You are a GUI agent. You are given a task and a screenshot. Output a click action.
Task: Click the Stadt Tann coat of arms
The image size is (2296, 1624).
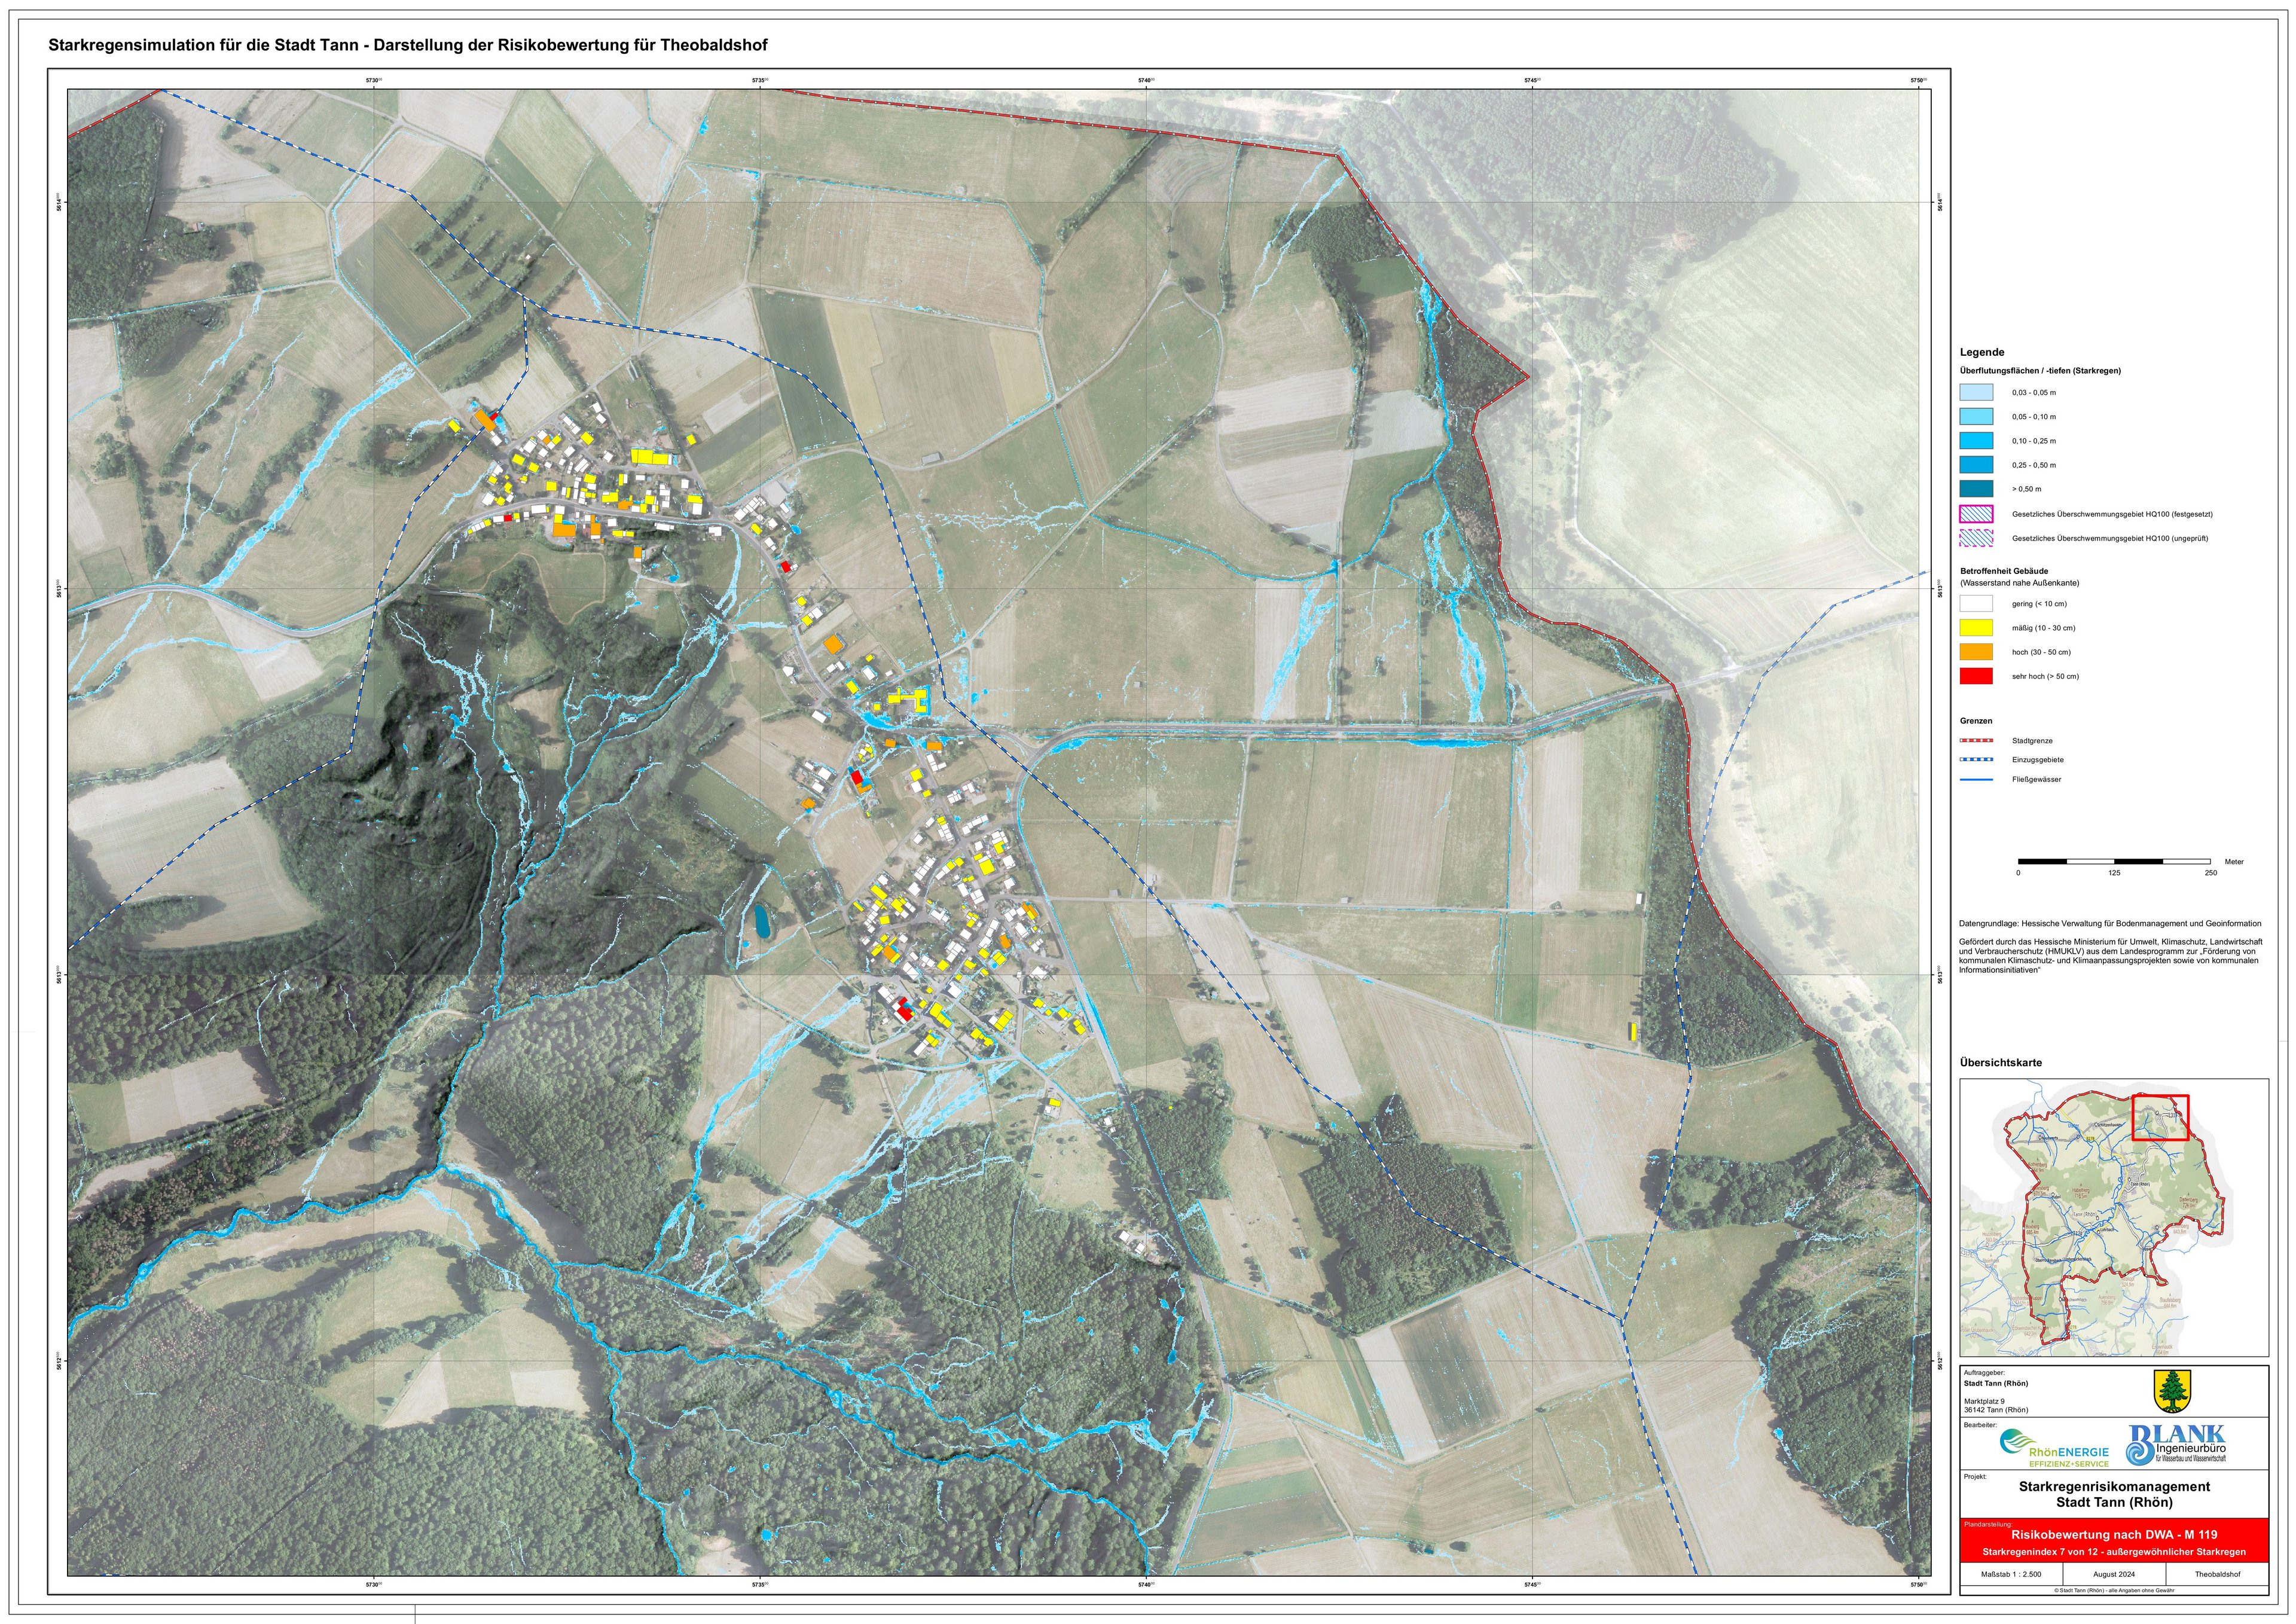2171,1391
